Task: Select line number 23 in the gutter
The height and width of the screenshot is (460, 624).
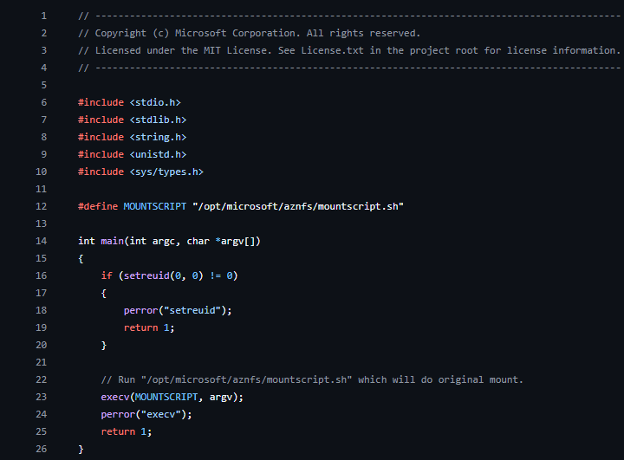Action: 40,397
